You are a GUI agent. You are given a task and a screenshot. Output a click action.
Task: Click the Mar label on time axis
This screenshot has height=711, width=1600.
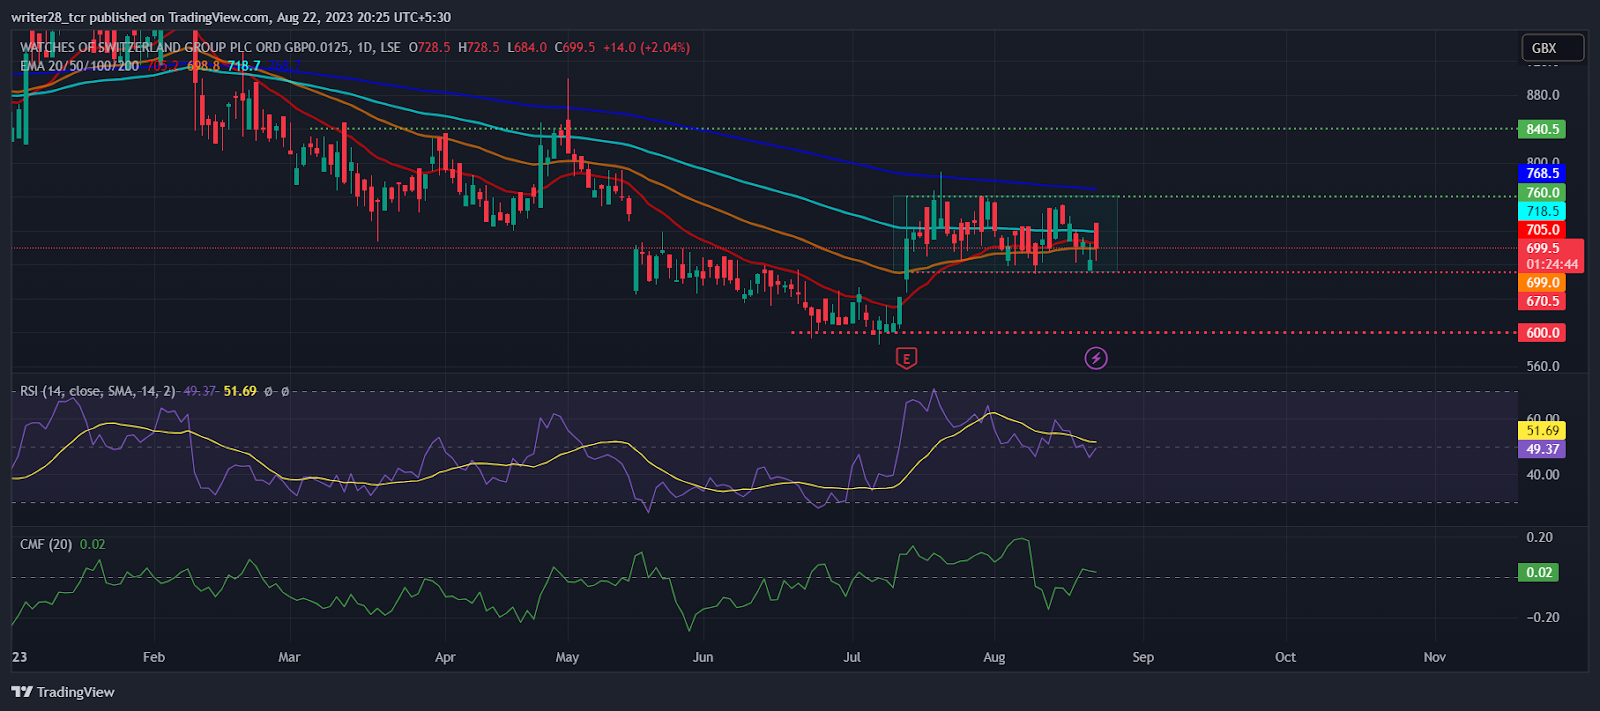(289, 657)
